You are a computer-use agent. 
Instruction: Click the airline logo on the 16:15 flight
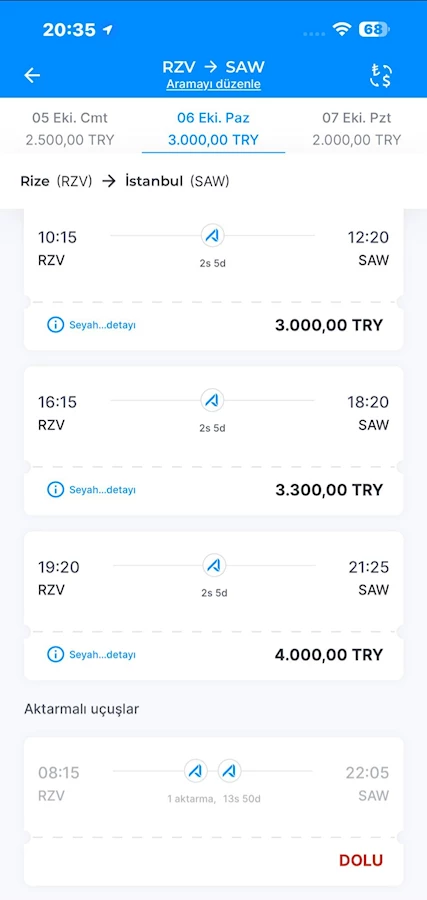coord(213,400)
